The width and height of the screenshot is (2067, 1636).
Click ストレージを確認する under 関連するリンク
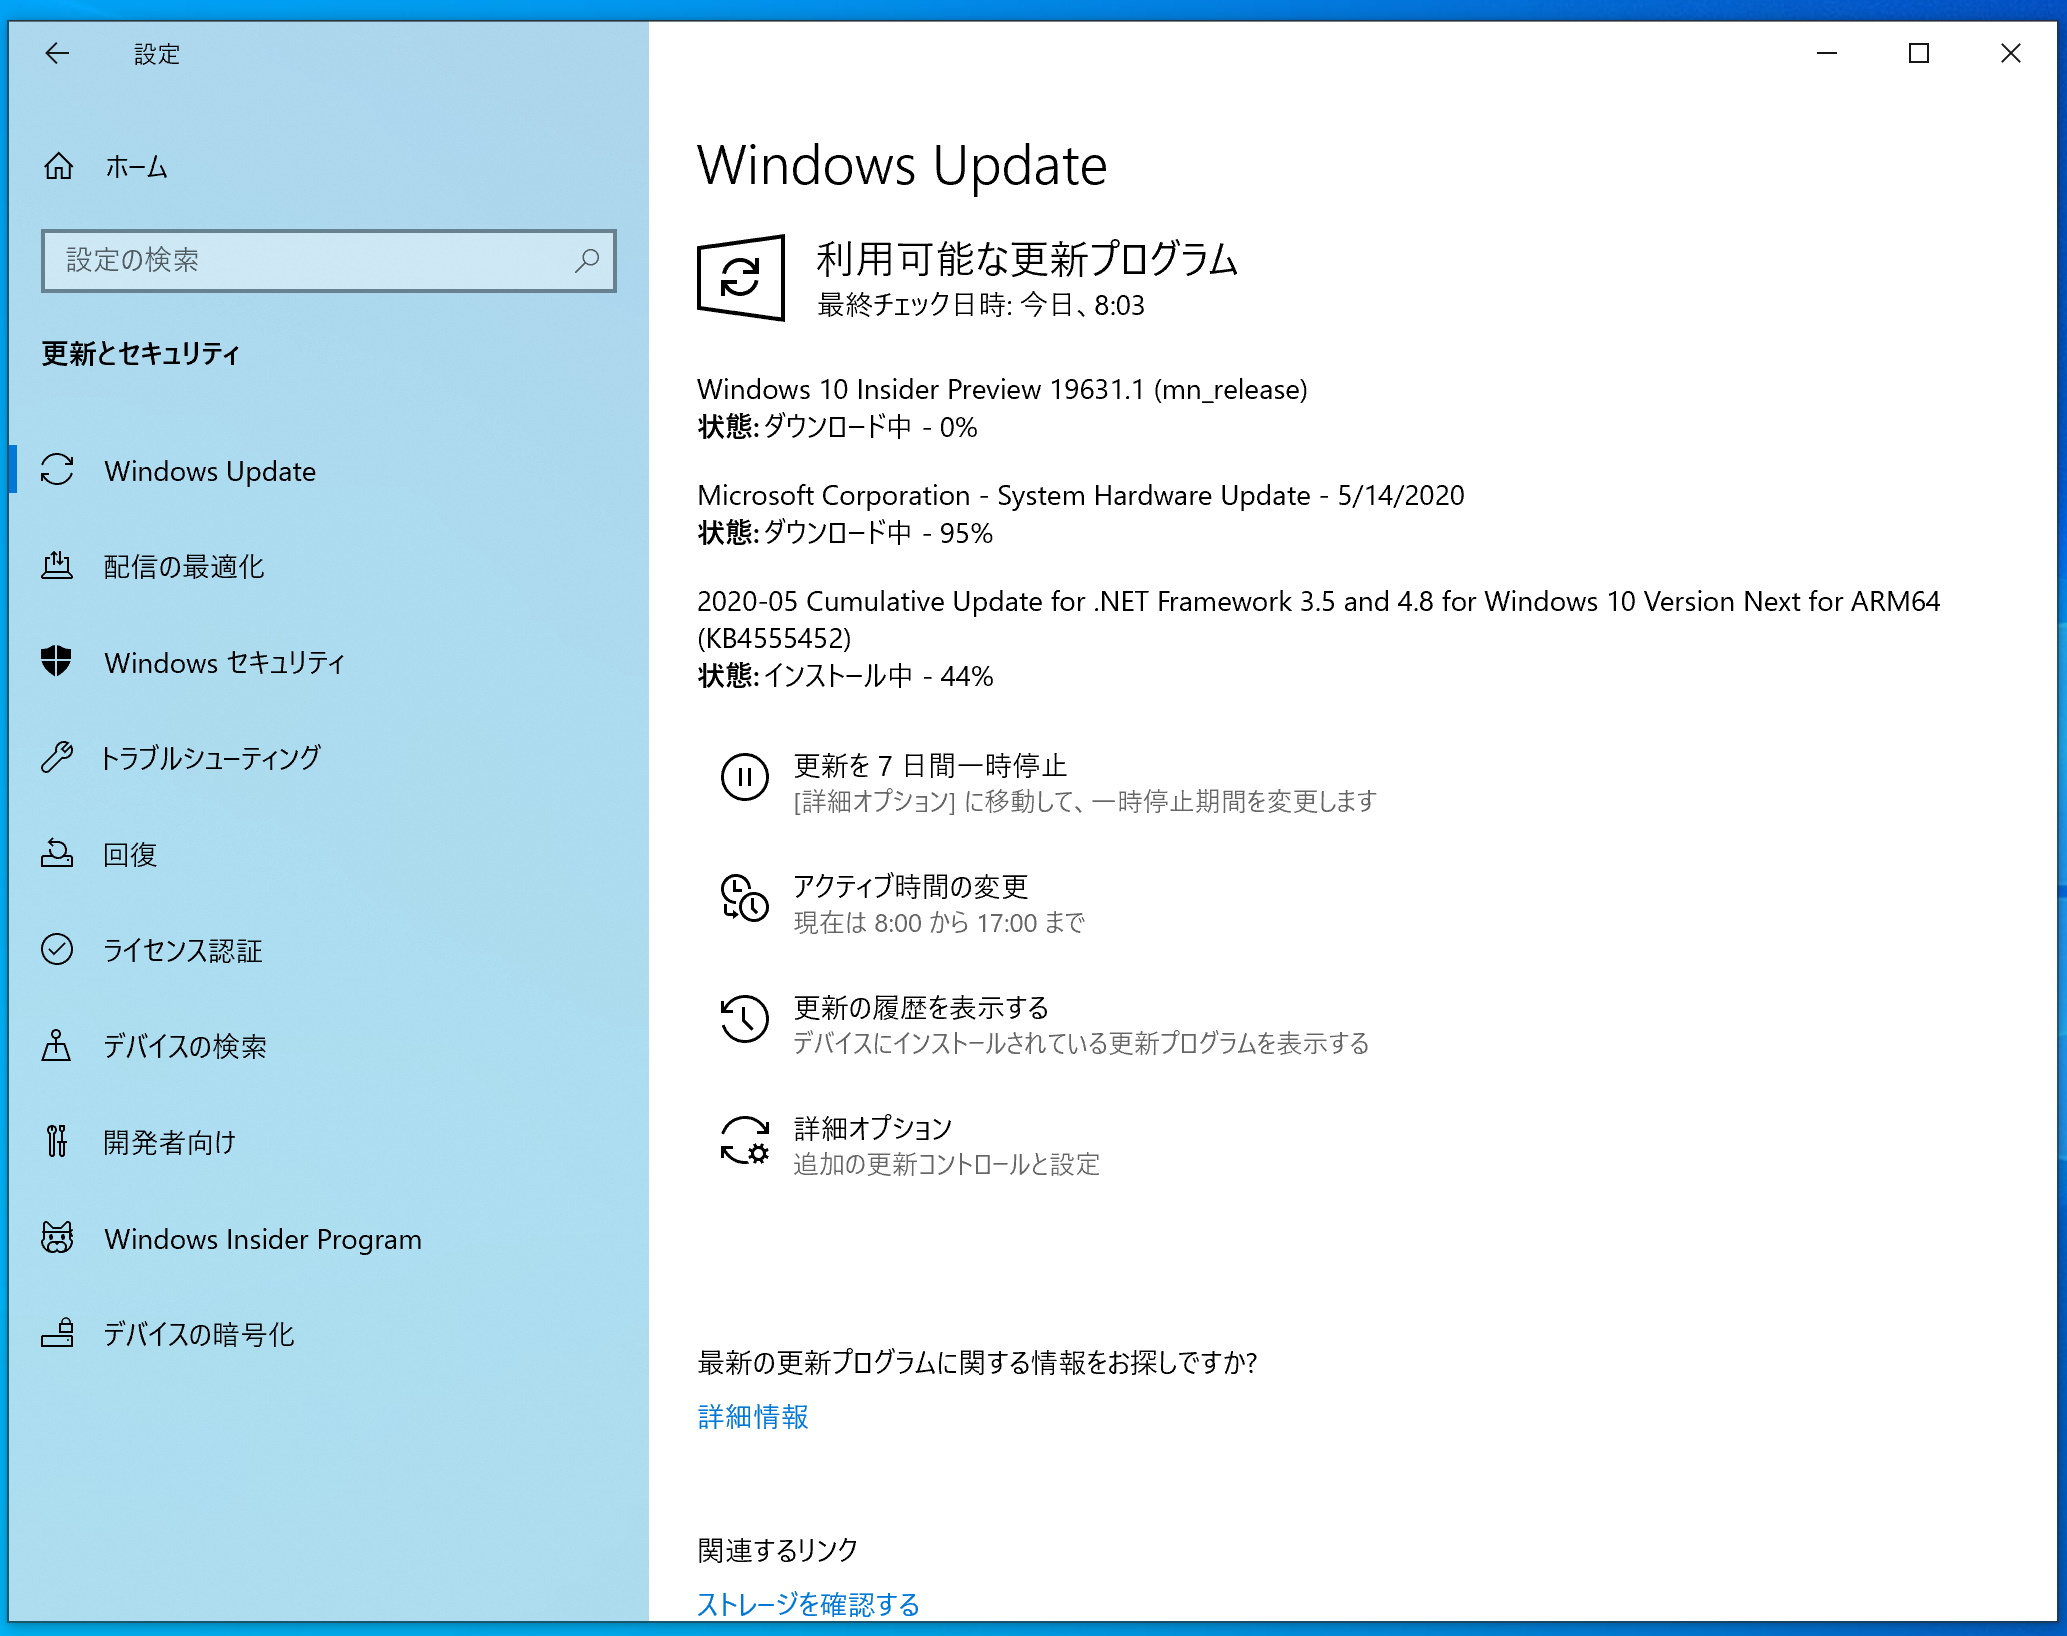pyautogui.click(x=806, y=1603)
